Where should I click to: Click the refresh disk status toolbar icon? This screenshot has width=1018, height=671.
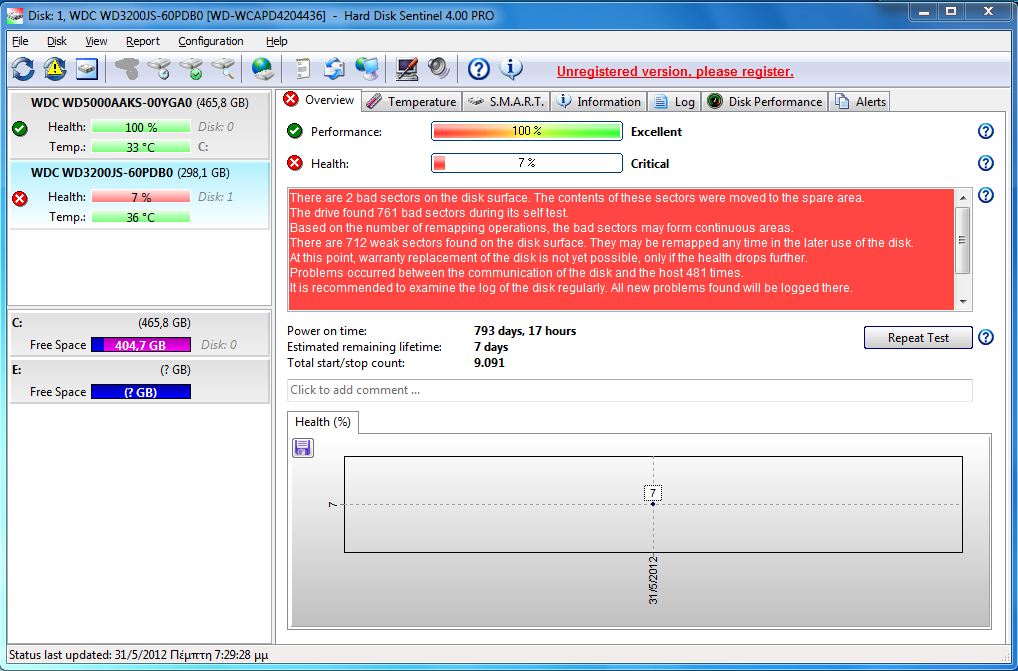tap(23, 69)
